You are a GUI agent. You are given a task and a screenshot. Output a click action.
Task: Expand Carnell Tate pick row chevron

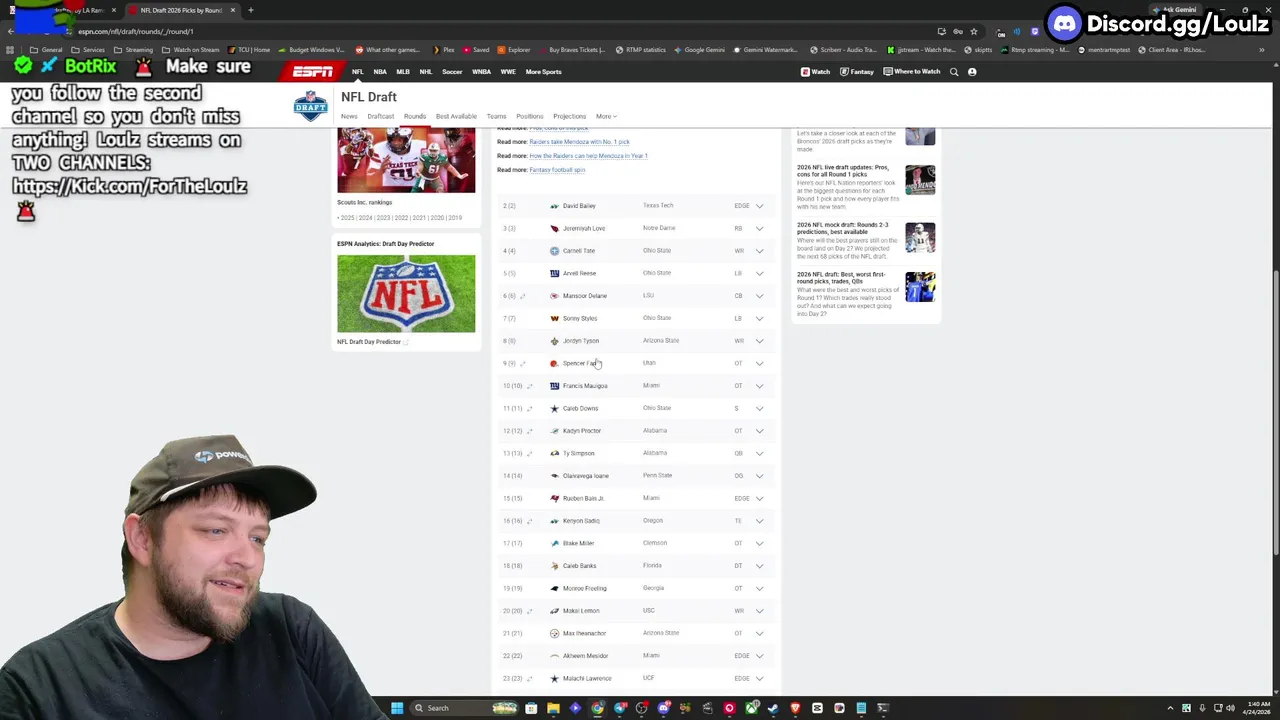click(x=760, y=251)
